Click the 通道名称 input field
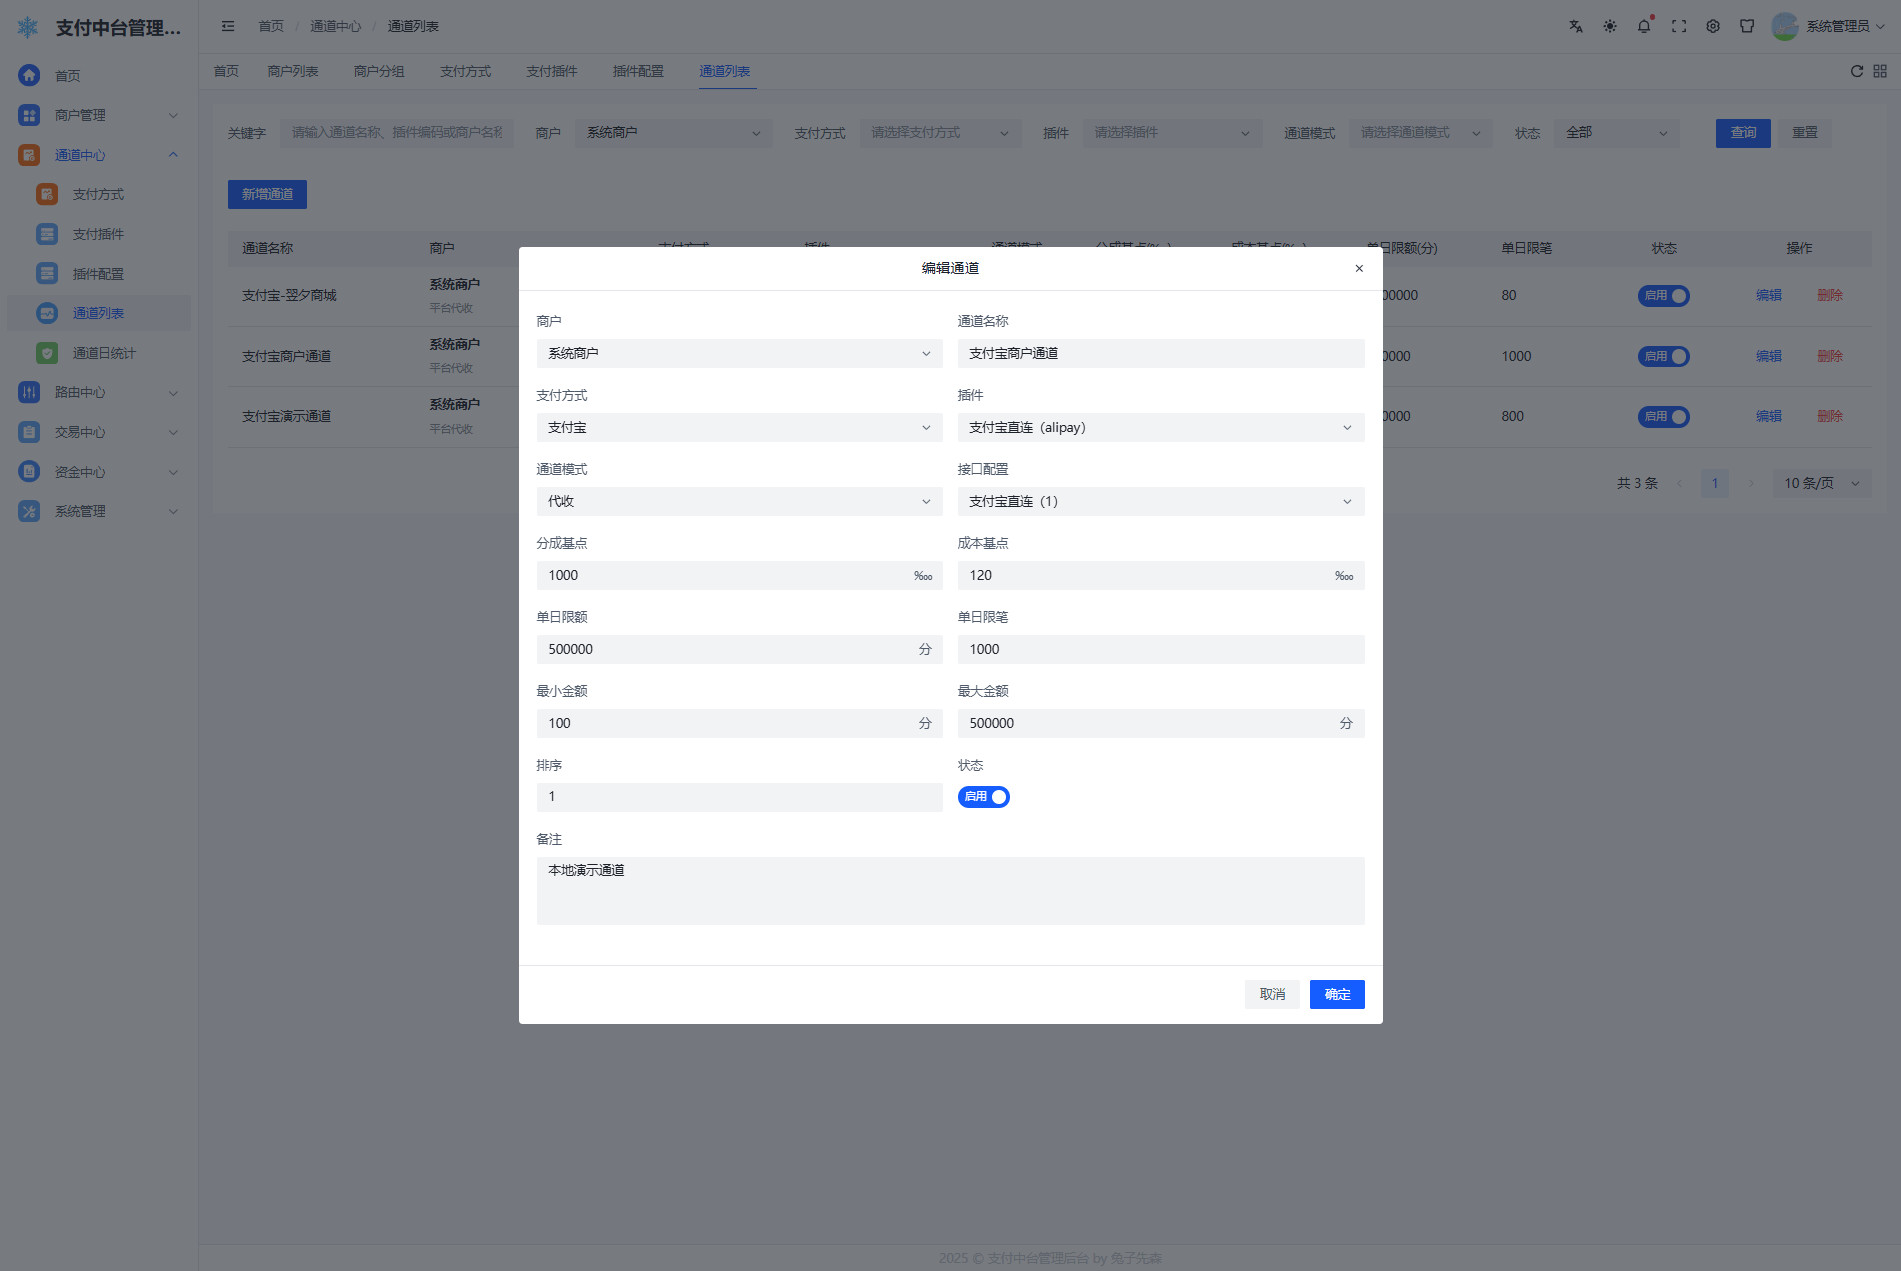This screenshot has width=1901, height=1271. tap(1160, 354)
